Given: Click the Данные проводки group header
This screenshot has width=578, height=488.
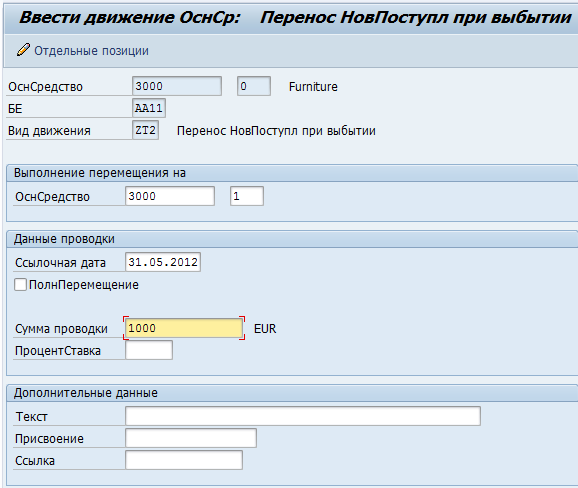Looking at the screenshot, I should [x=64, y=239].
